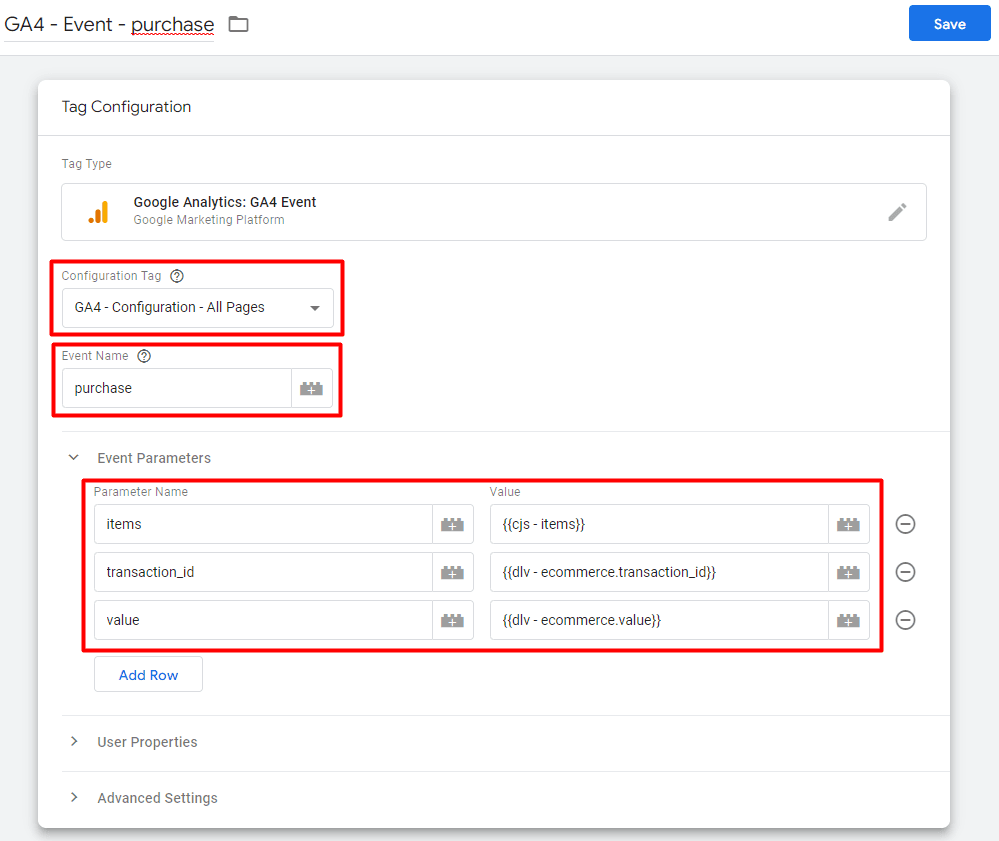
Task: Insert variable for ecommerce.transaction_id value
Action: 849,572
